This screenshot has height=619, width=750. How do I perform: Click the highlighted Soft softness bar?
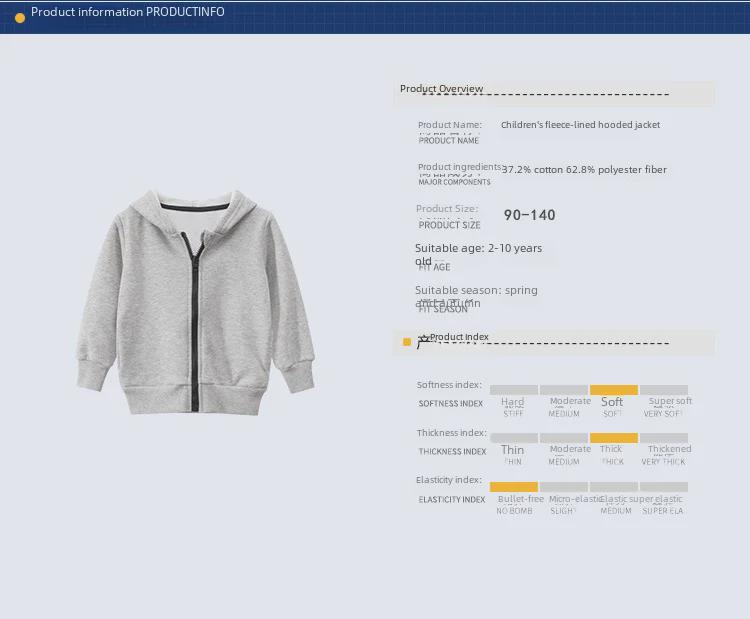(x=613, y=390)
